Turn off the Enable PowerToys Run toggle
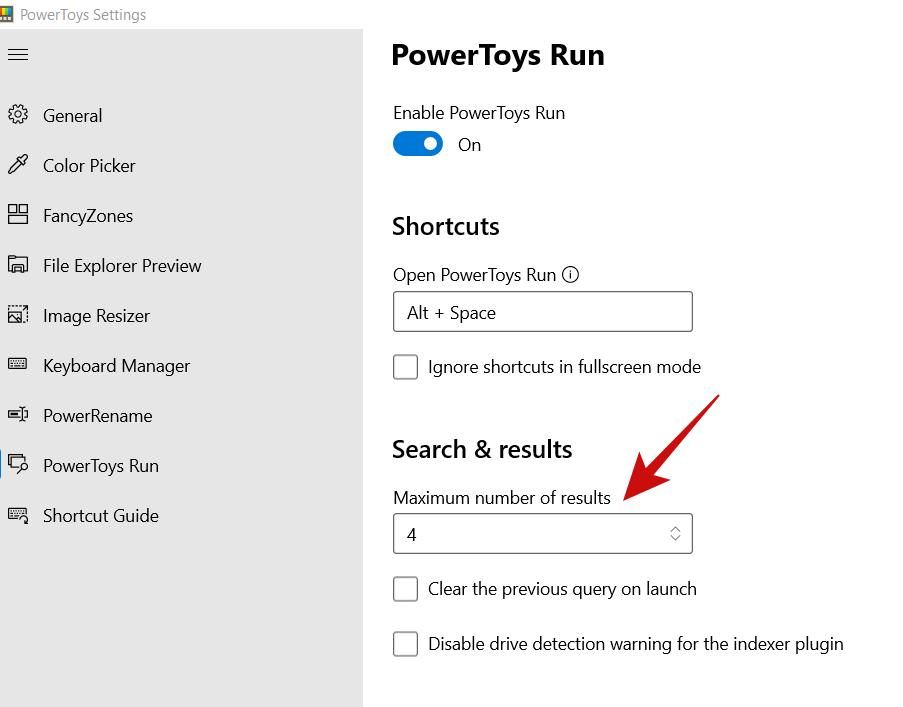This screenshot has height=707, width=903. (x=418, y=144)
